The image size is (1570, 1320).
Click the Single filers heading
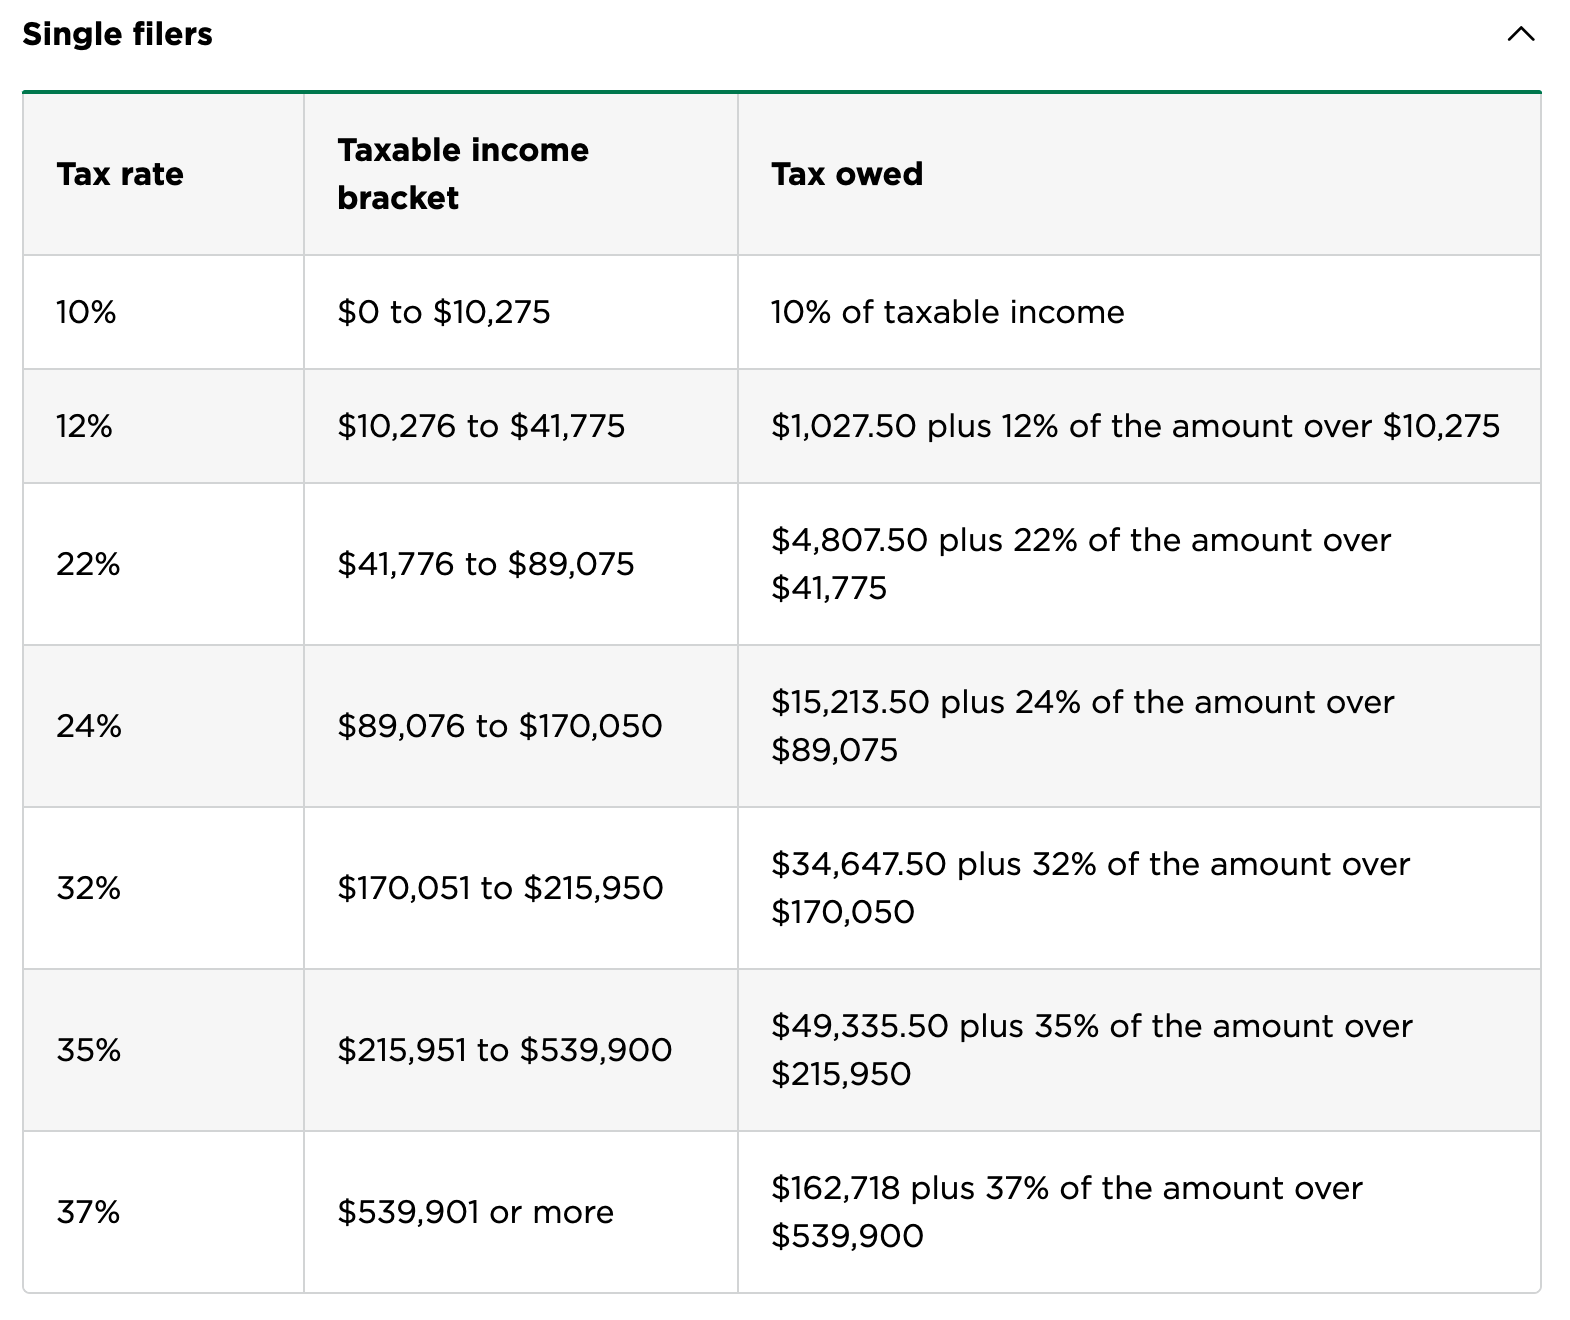[x=118, y=35]
